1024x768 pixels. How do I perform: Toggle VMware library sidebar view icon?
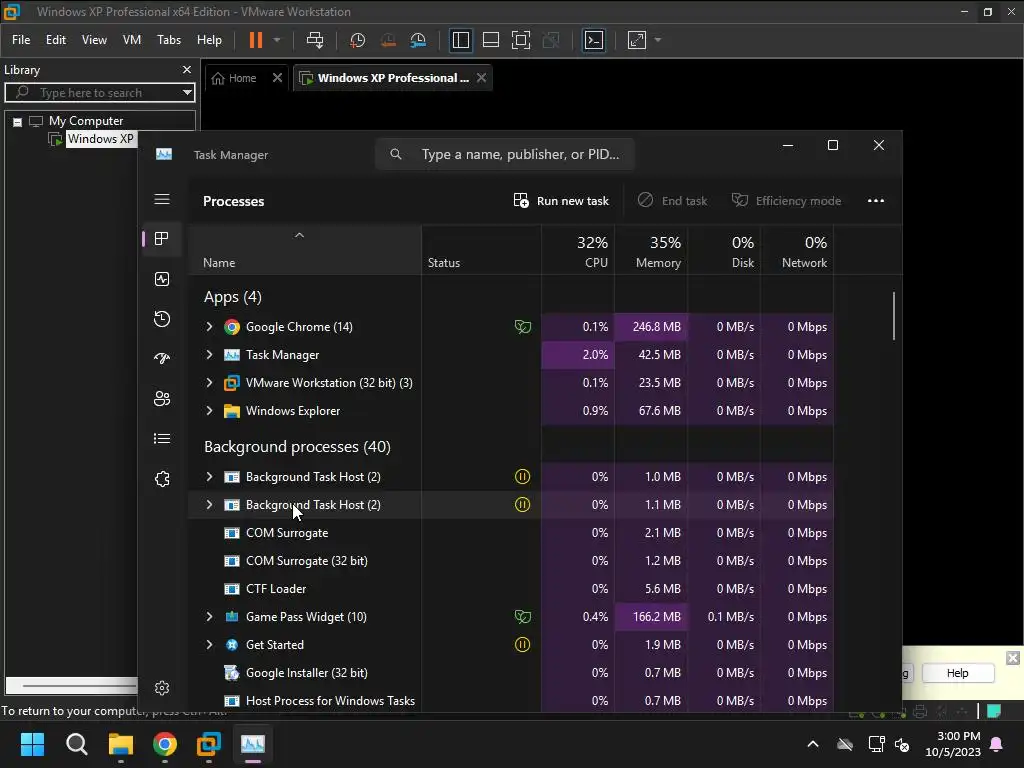(x=460, y=40)
